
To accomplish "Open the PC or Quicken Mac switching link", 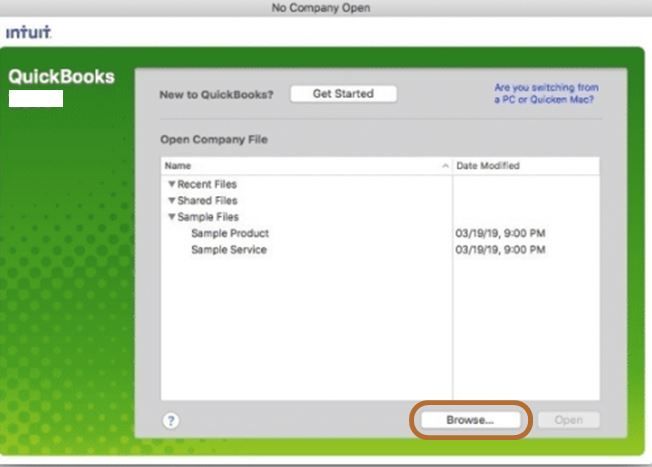I will click(546, 93).
